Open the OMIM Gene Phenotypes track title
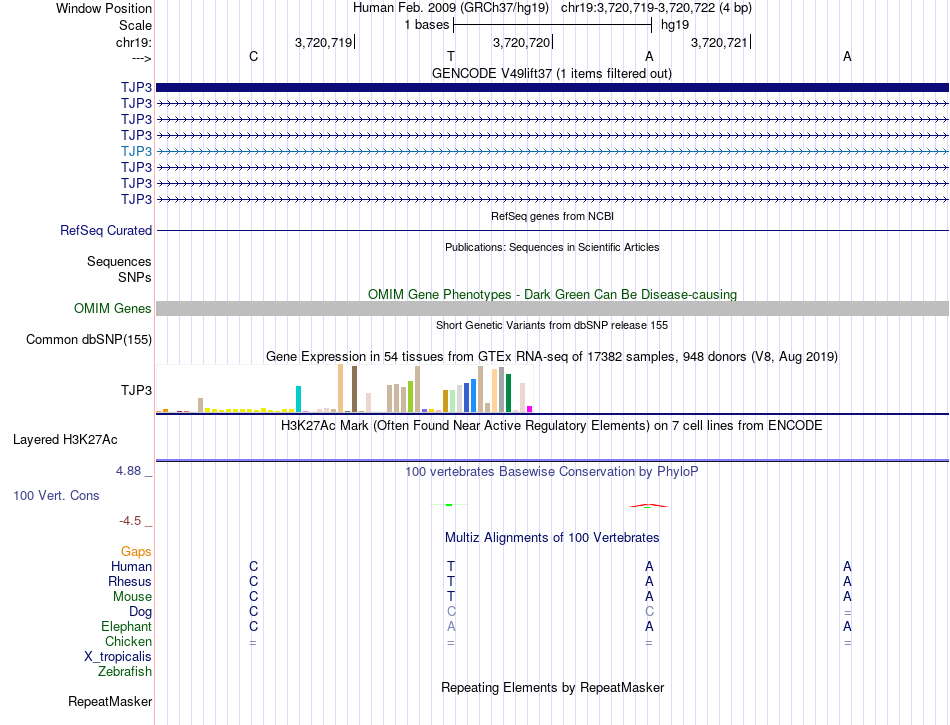Image resolution: width=950 pixels, height=725 pixels. (x=552, y=294)
